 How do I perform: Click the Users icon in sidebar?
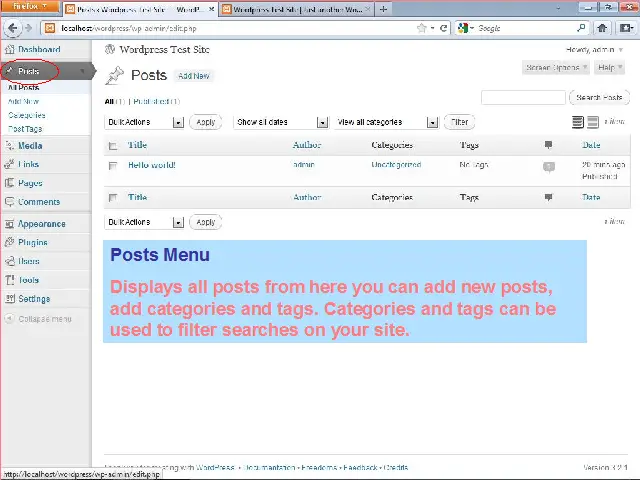click(x=9, y=261)
